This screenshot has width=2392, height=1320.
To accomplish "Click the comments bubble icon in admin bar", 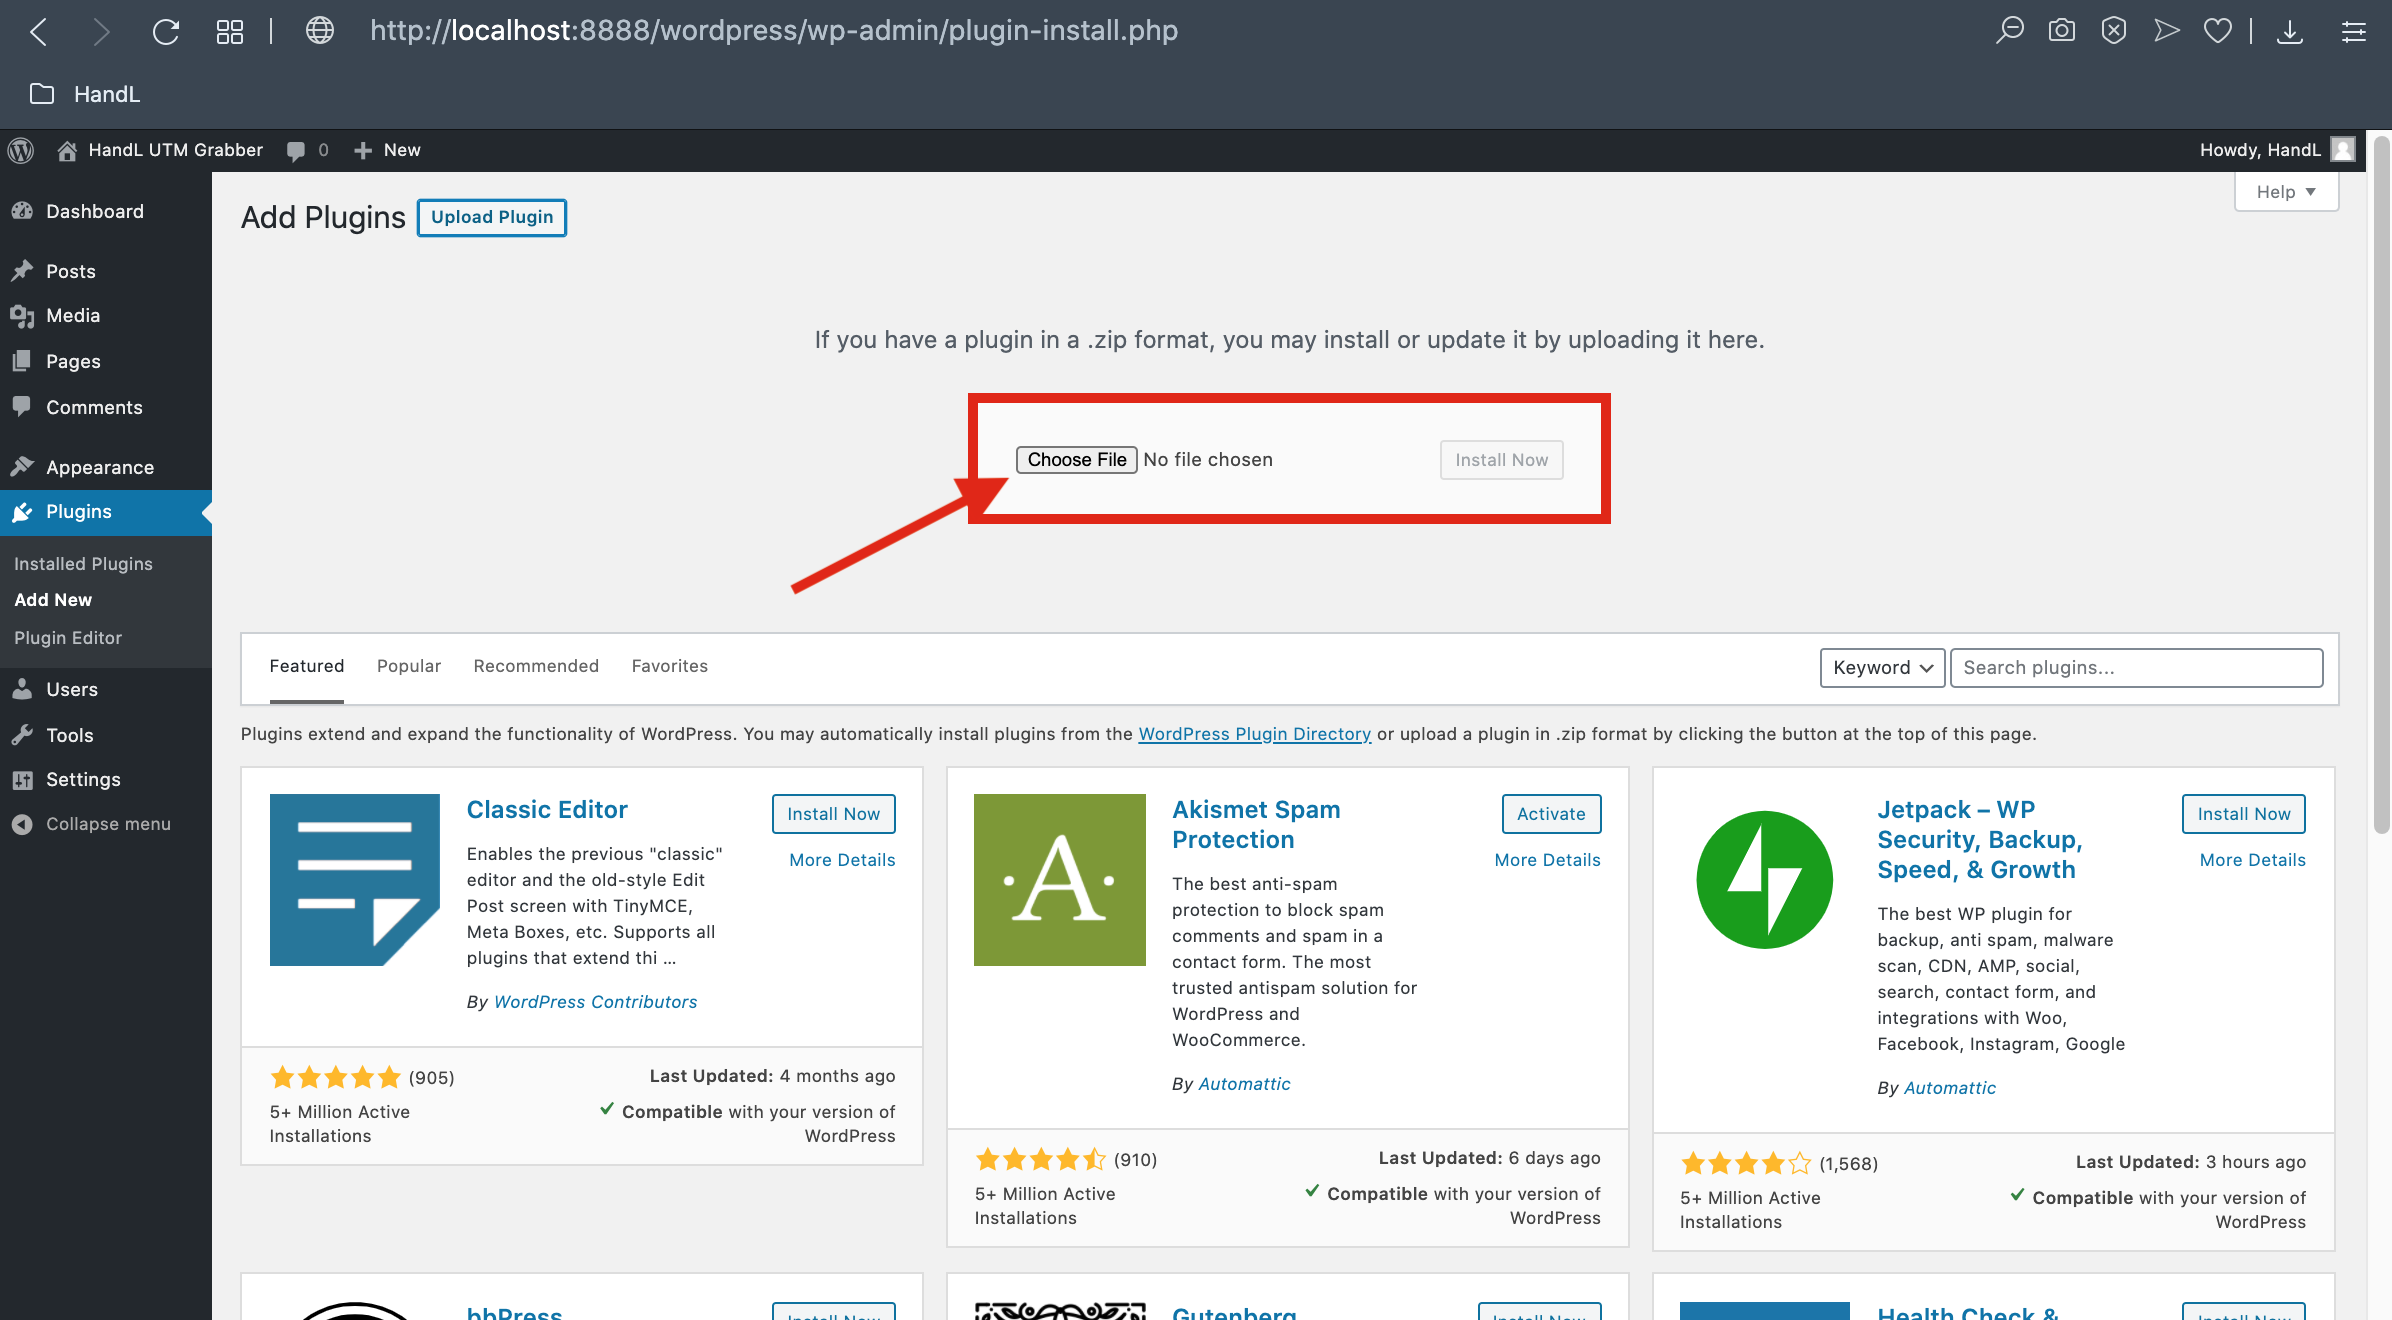I will [296, 150].
